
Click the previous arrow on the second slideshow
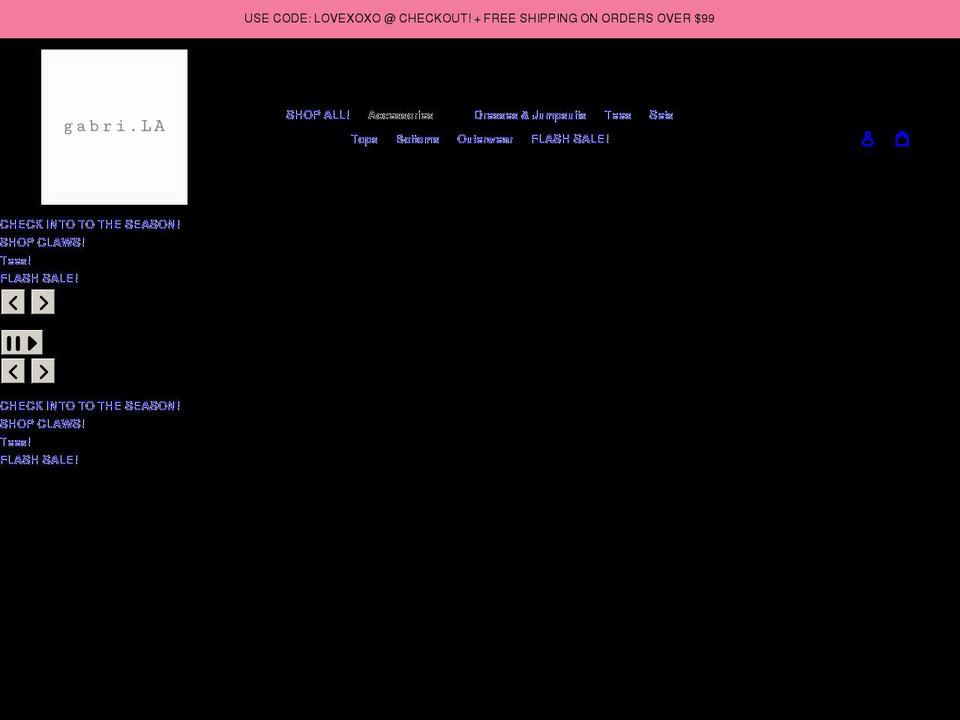click(13, 370)
